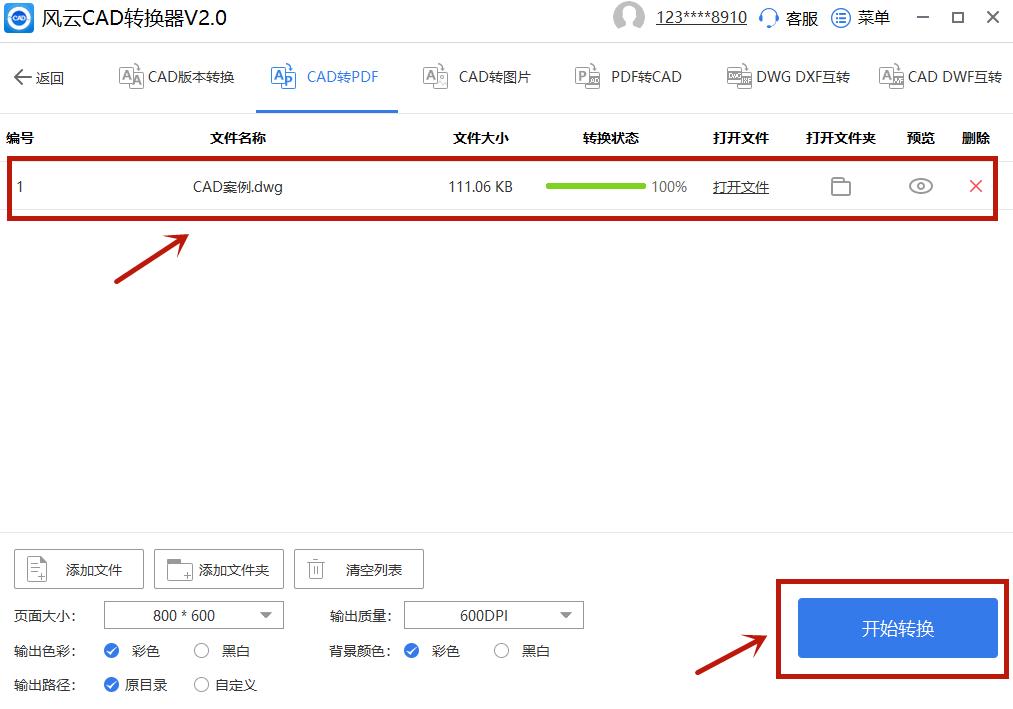Switch to the CAD转图片 tab
Image resolution: width=1013 pixels, height=709 pixels.
[477, 76]
